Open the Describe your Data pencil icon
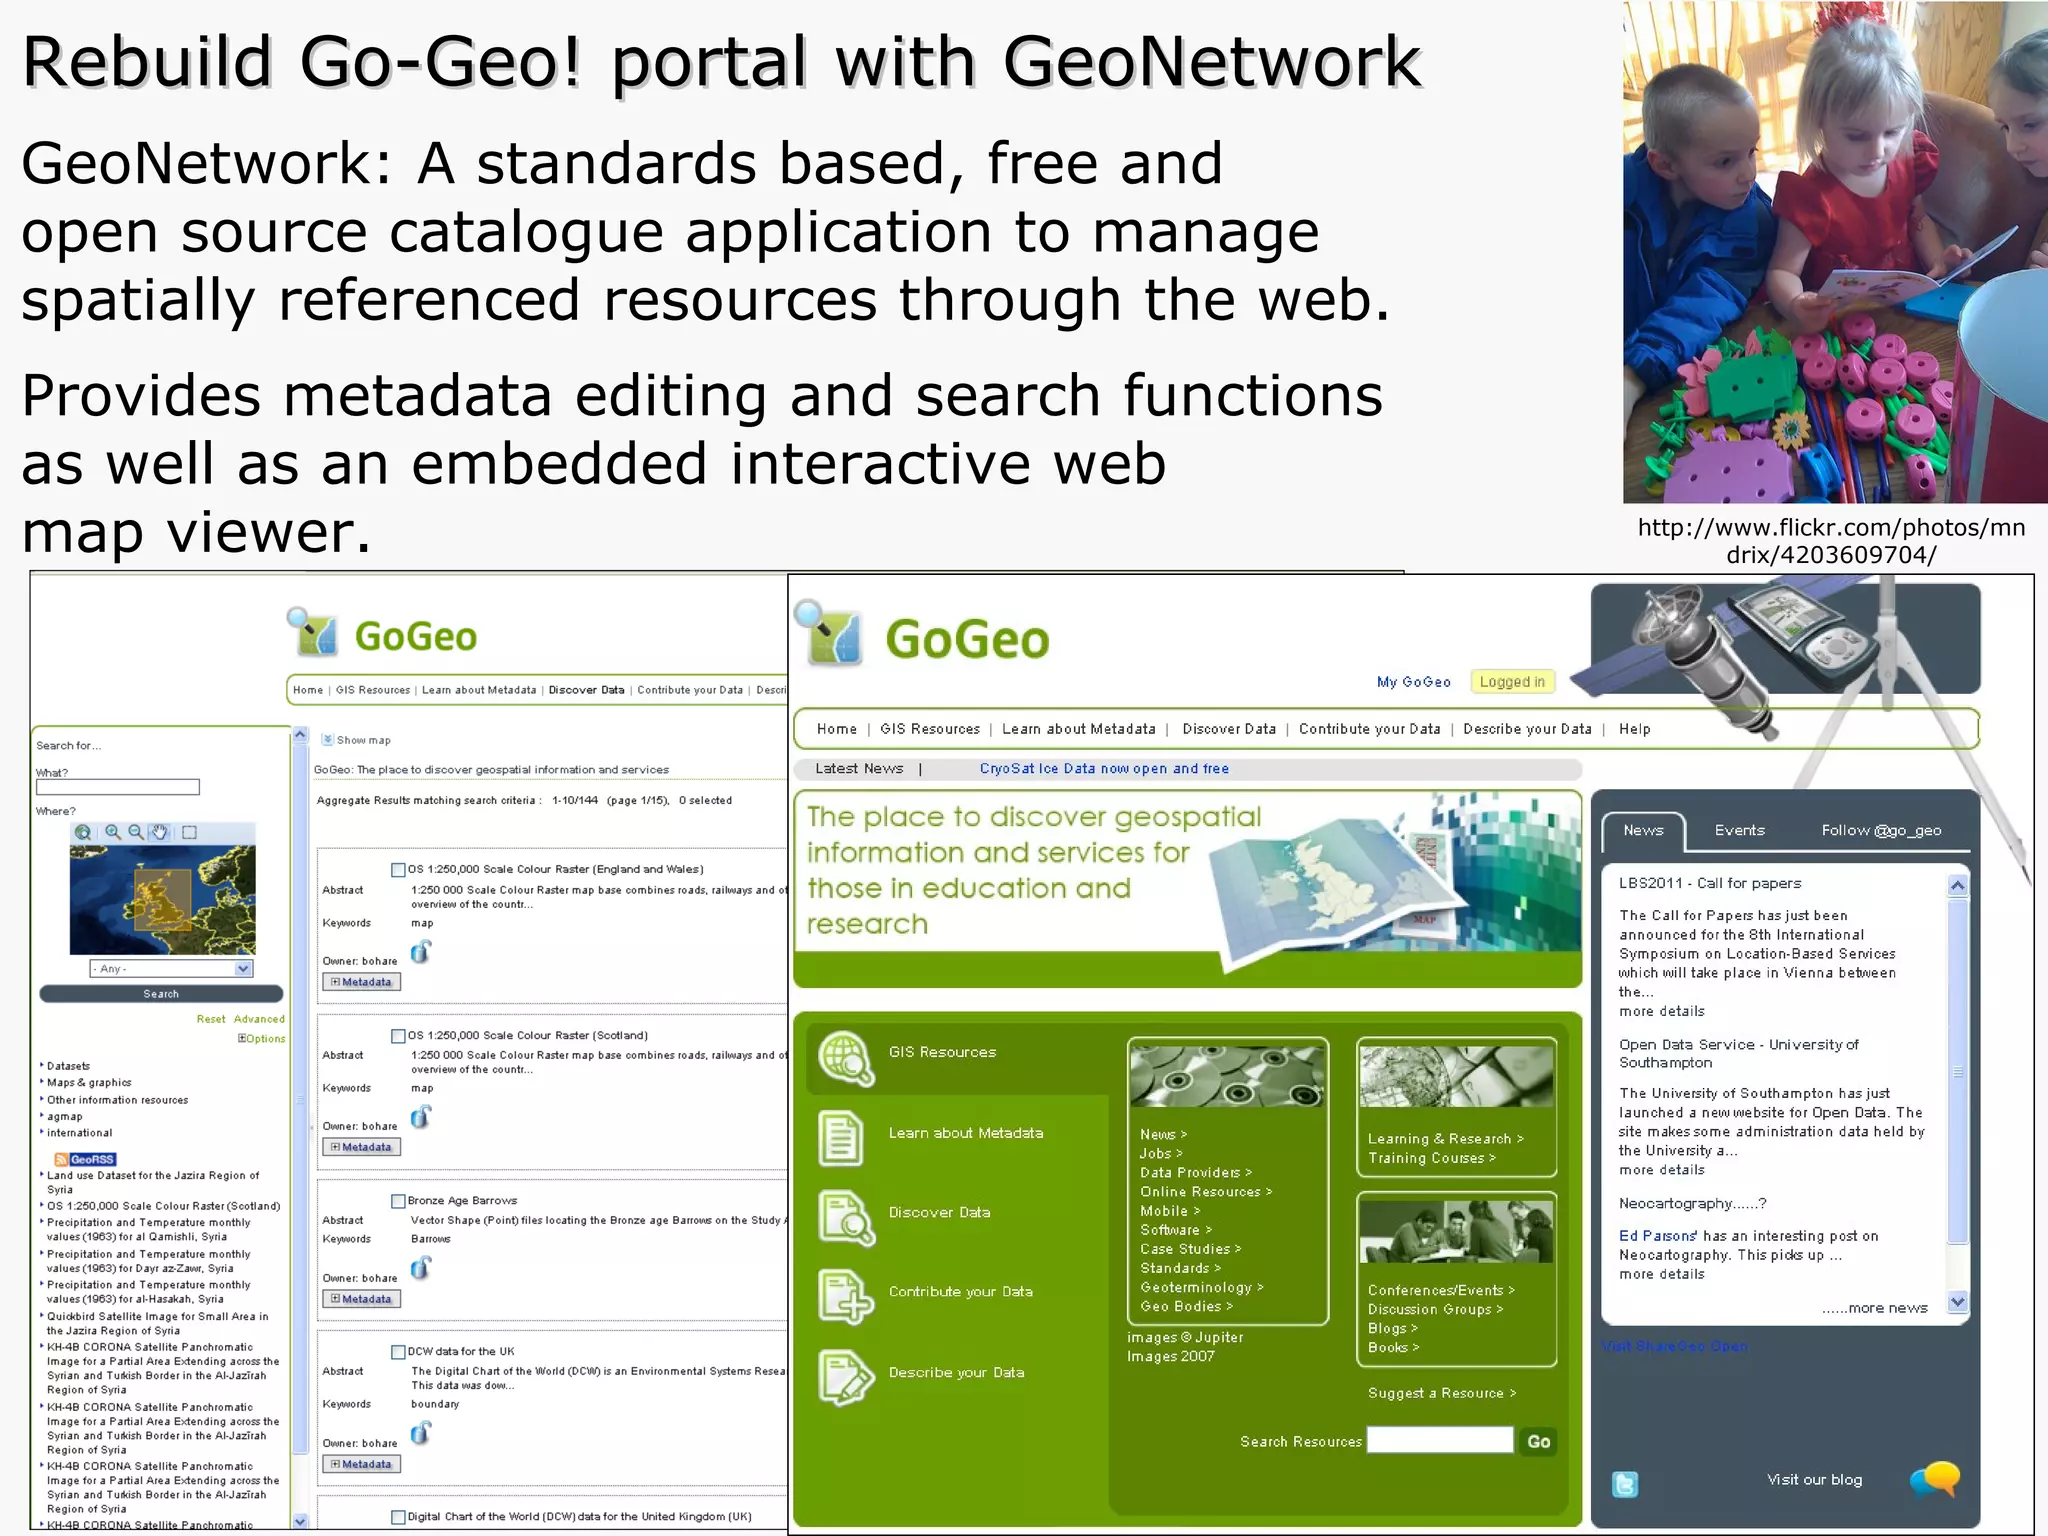Screen dimensions: 2048x1536 (846, 1378)
